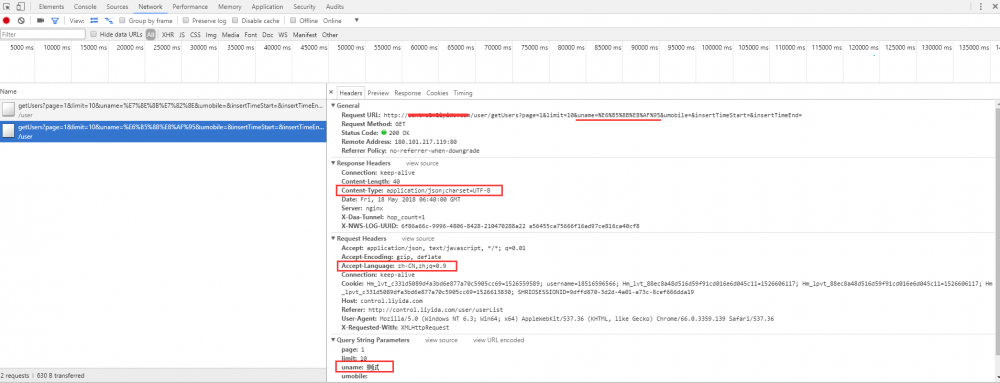Open the request Timing tab
Screen dimensions: 1000x383
pyautogui.click(x=463, y=93)
